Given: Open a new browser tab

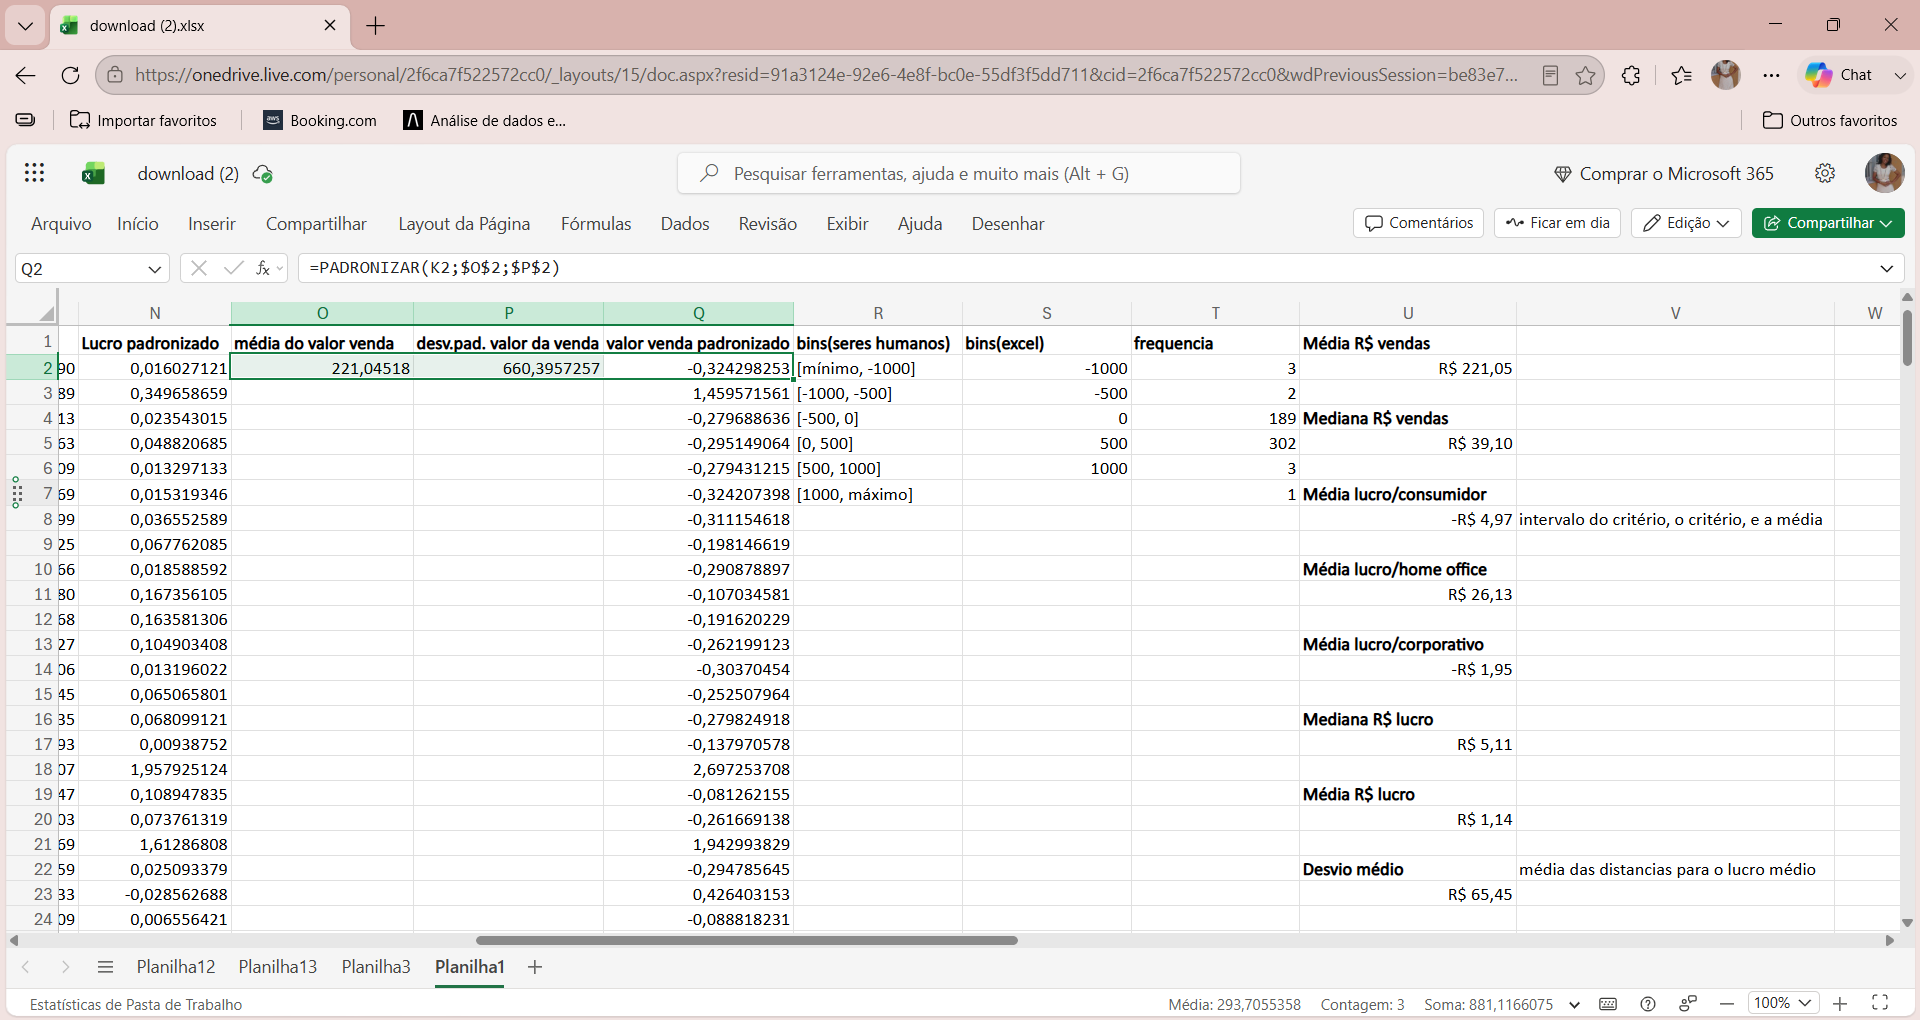Looking at the screenshot, I should pyautogui.click(x=376, y=26).
